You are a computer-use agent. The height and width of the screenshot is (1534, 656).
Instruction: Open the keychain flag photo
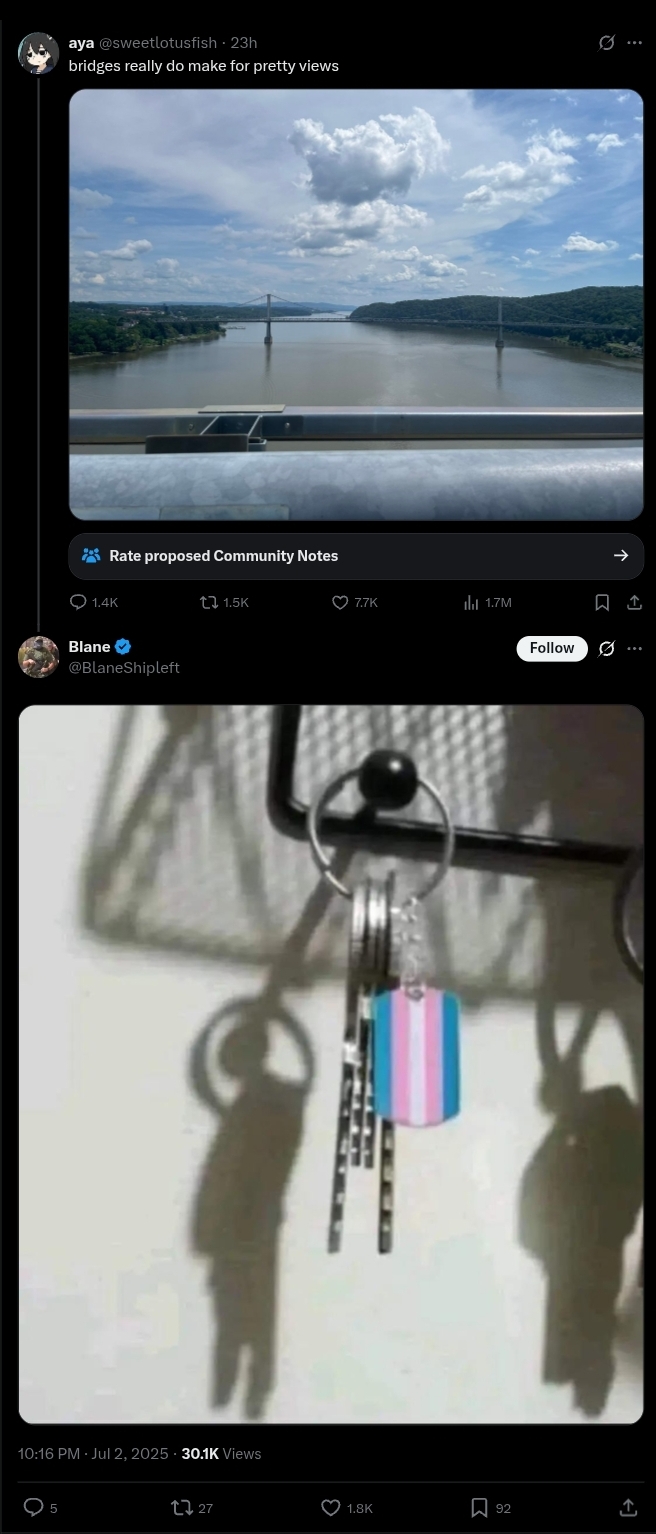[331, 1064]
